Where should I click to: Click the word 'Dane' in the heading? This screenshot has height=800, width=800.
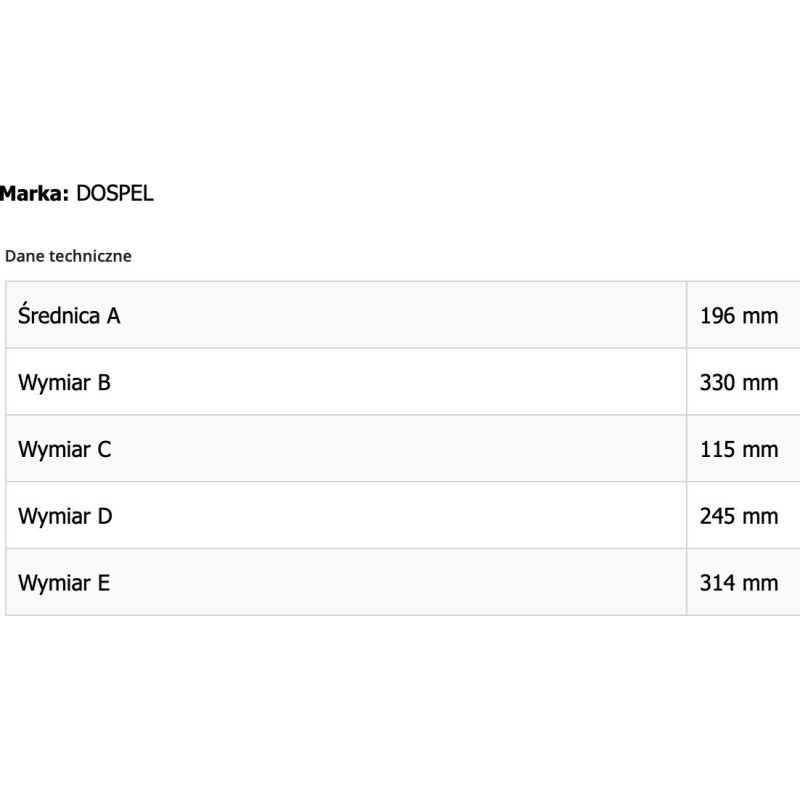23,256
